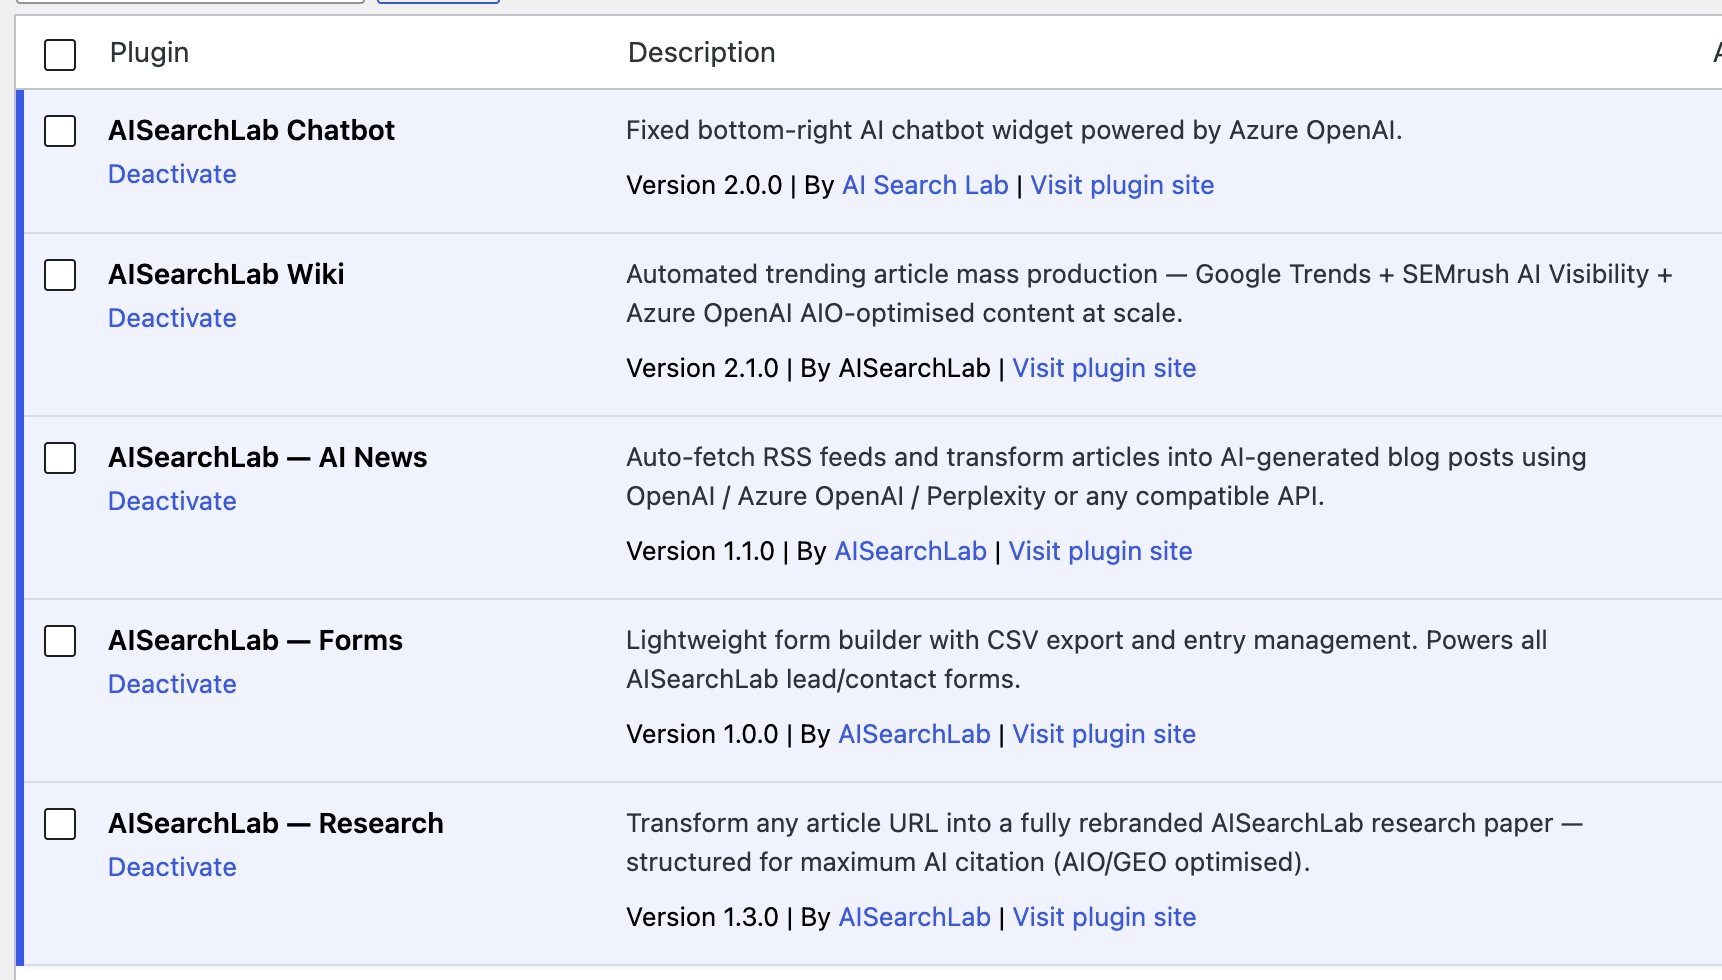Mark the AISearchLab — Research checkbox
The image size is (1722, 980).
(60, 823)
